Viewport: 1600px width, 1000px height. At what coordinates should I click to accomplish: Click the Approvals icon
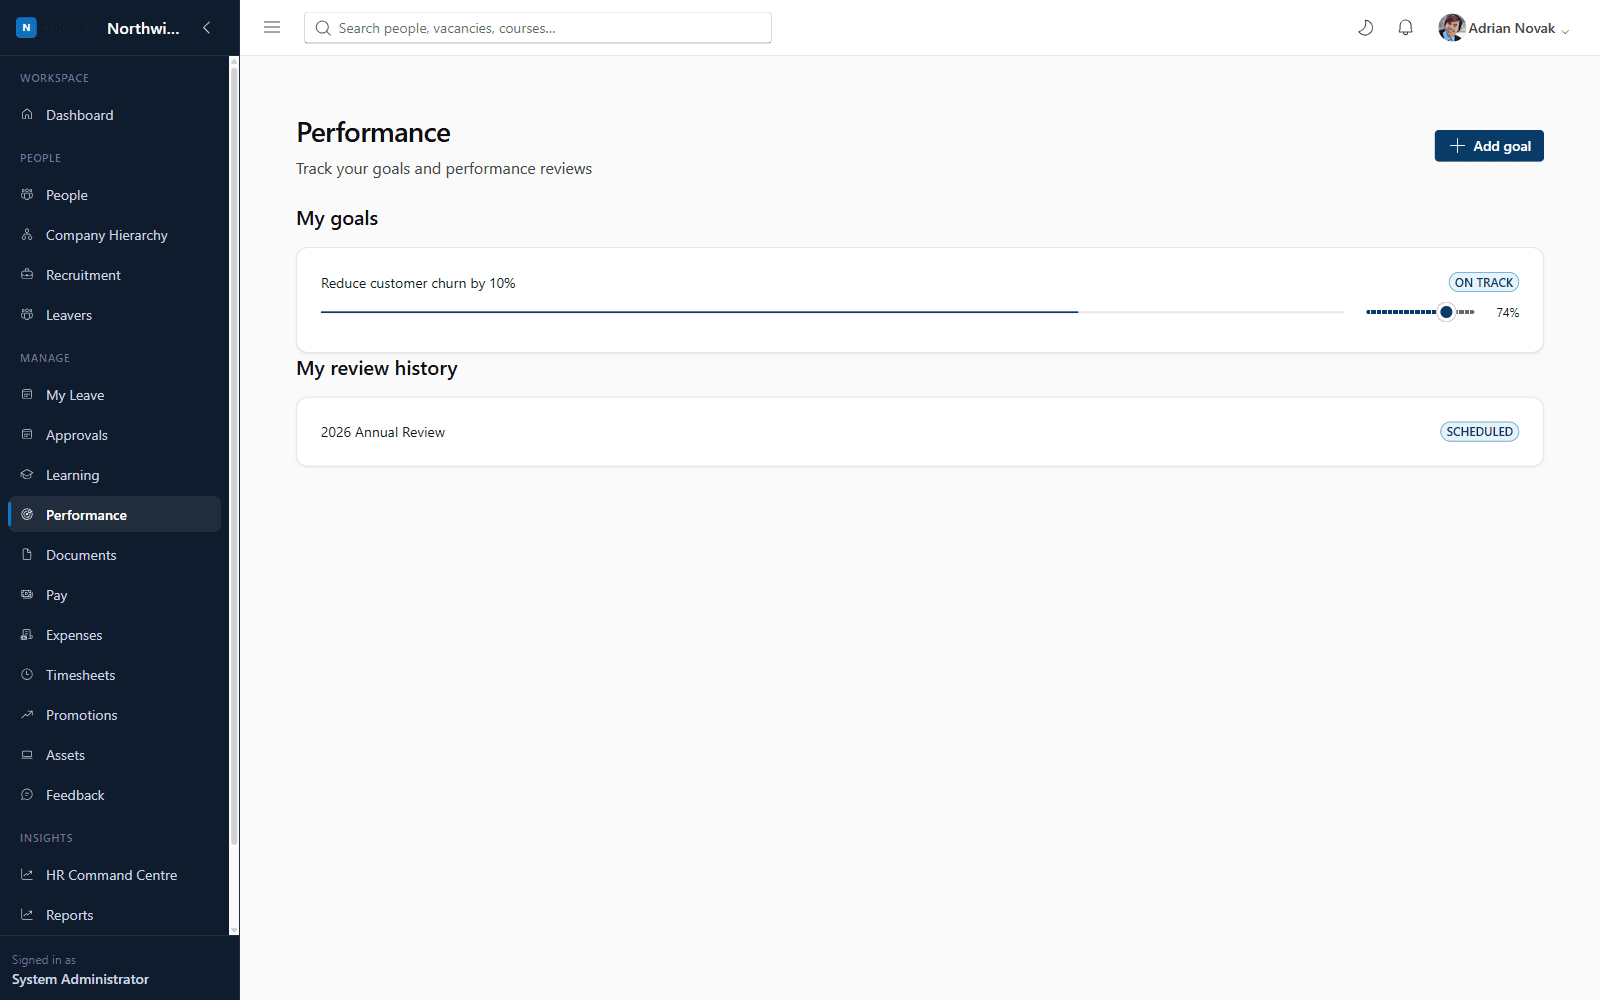click(x=27, y=435)
